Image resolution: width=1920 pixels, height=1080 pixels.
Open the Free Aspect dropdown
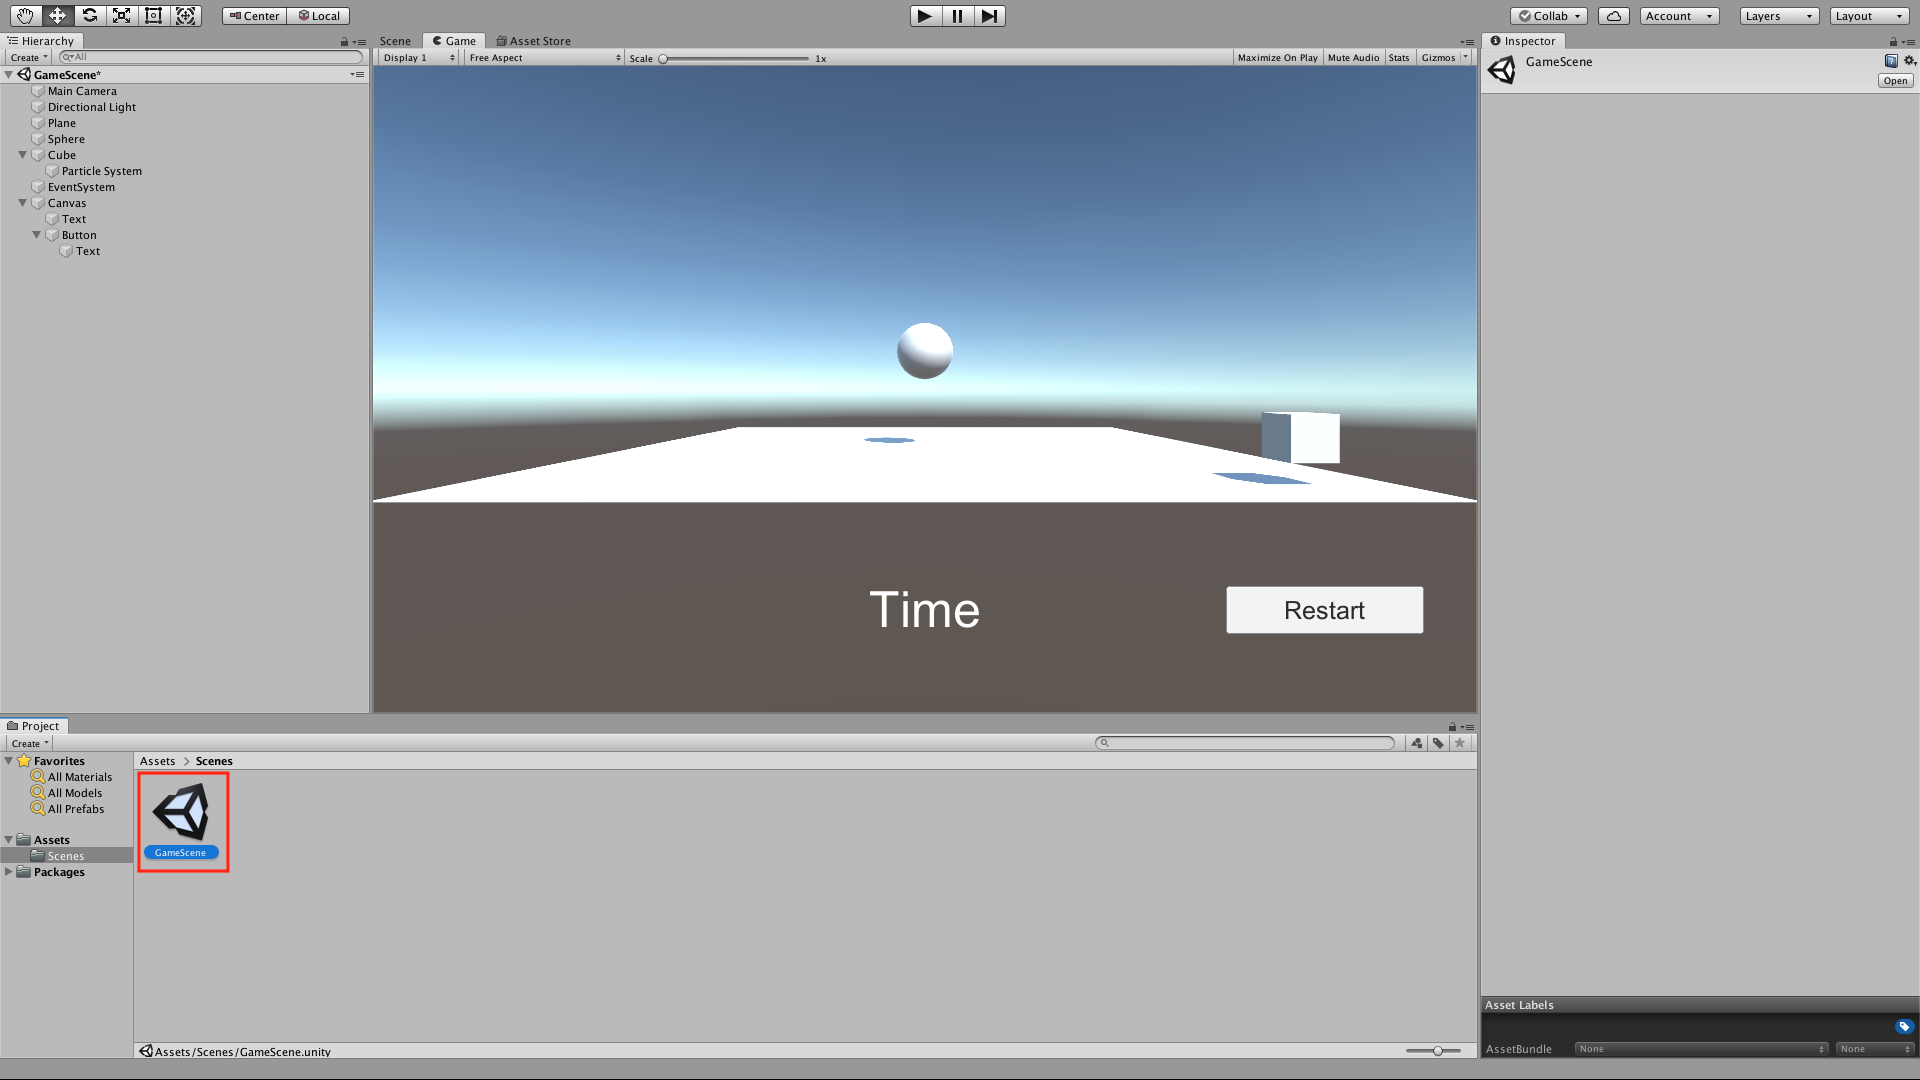[x=545, y=58]
